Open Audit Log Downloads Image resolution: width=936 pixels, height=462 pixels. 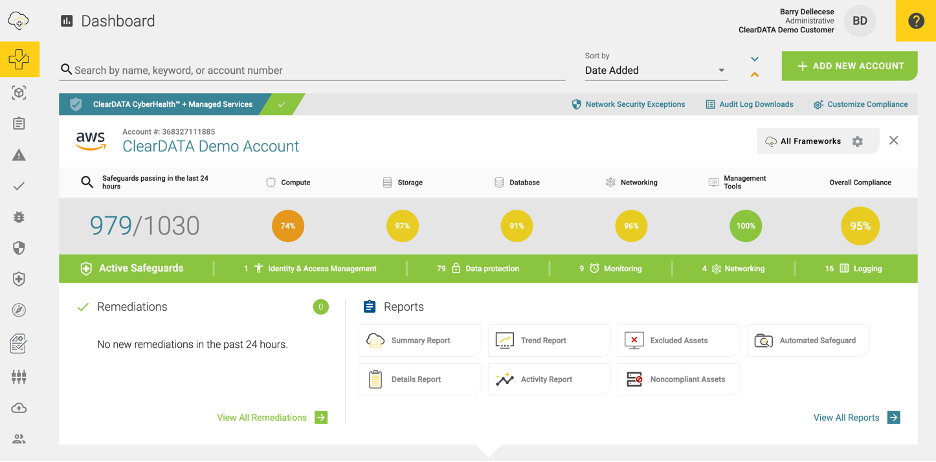coord(750,104)
